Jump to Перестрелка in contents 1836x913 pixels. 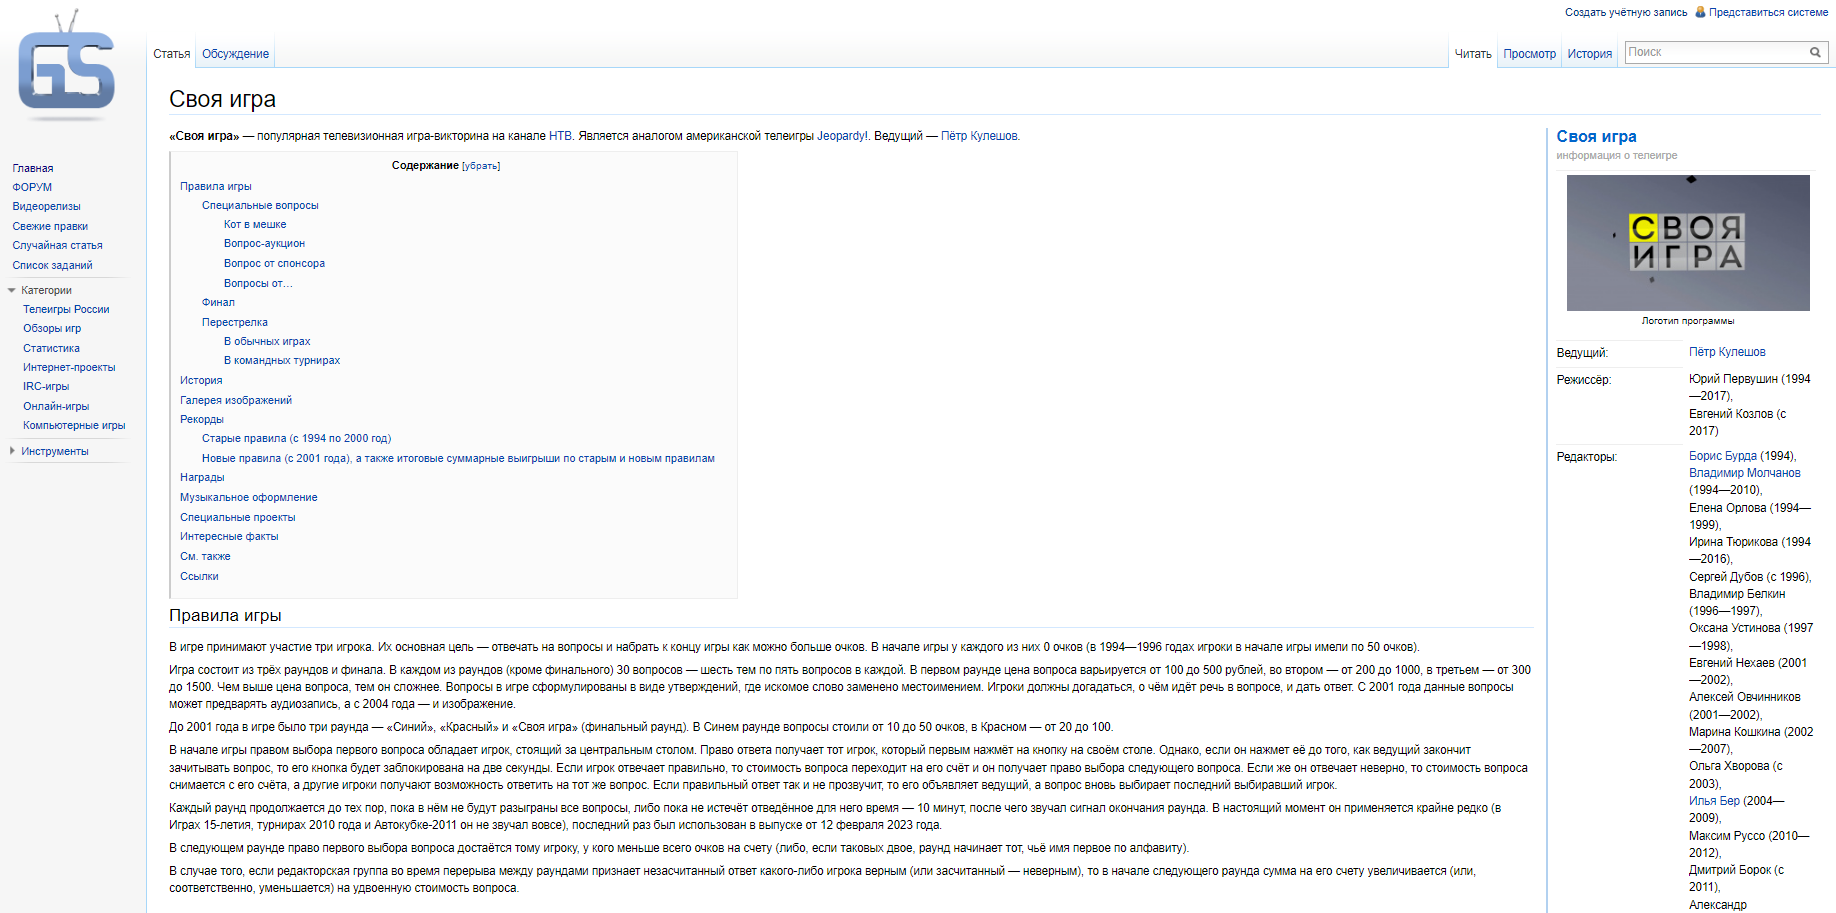coord(235,322)
